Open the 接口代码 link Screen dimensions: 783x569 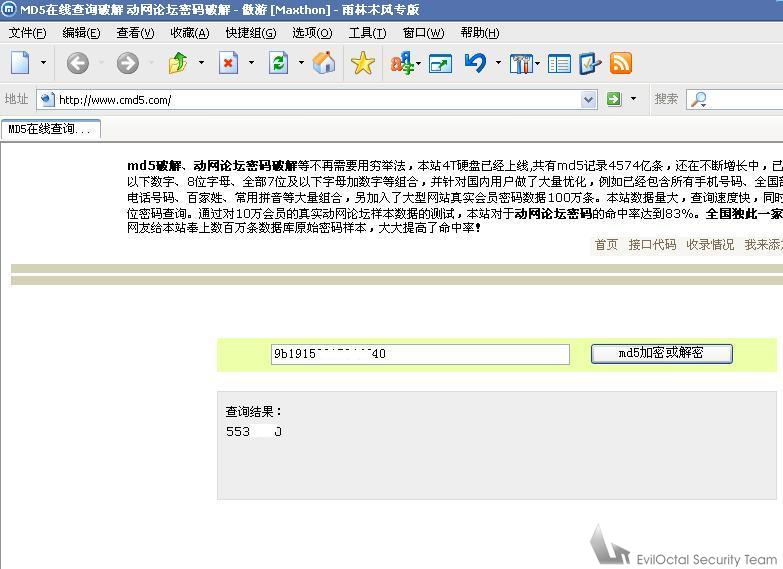[652, 244]
